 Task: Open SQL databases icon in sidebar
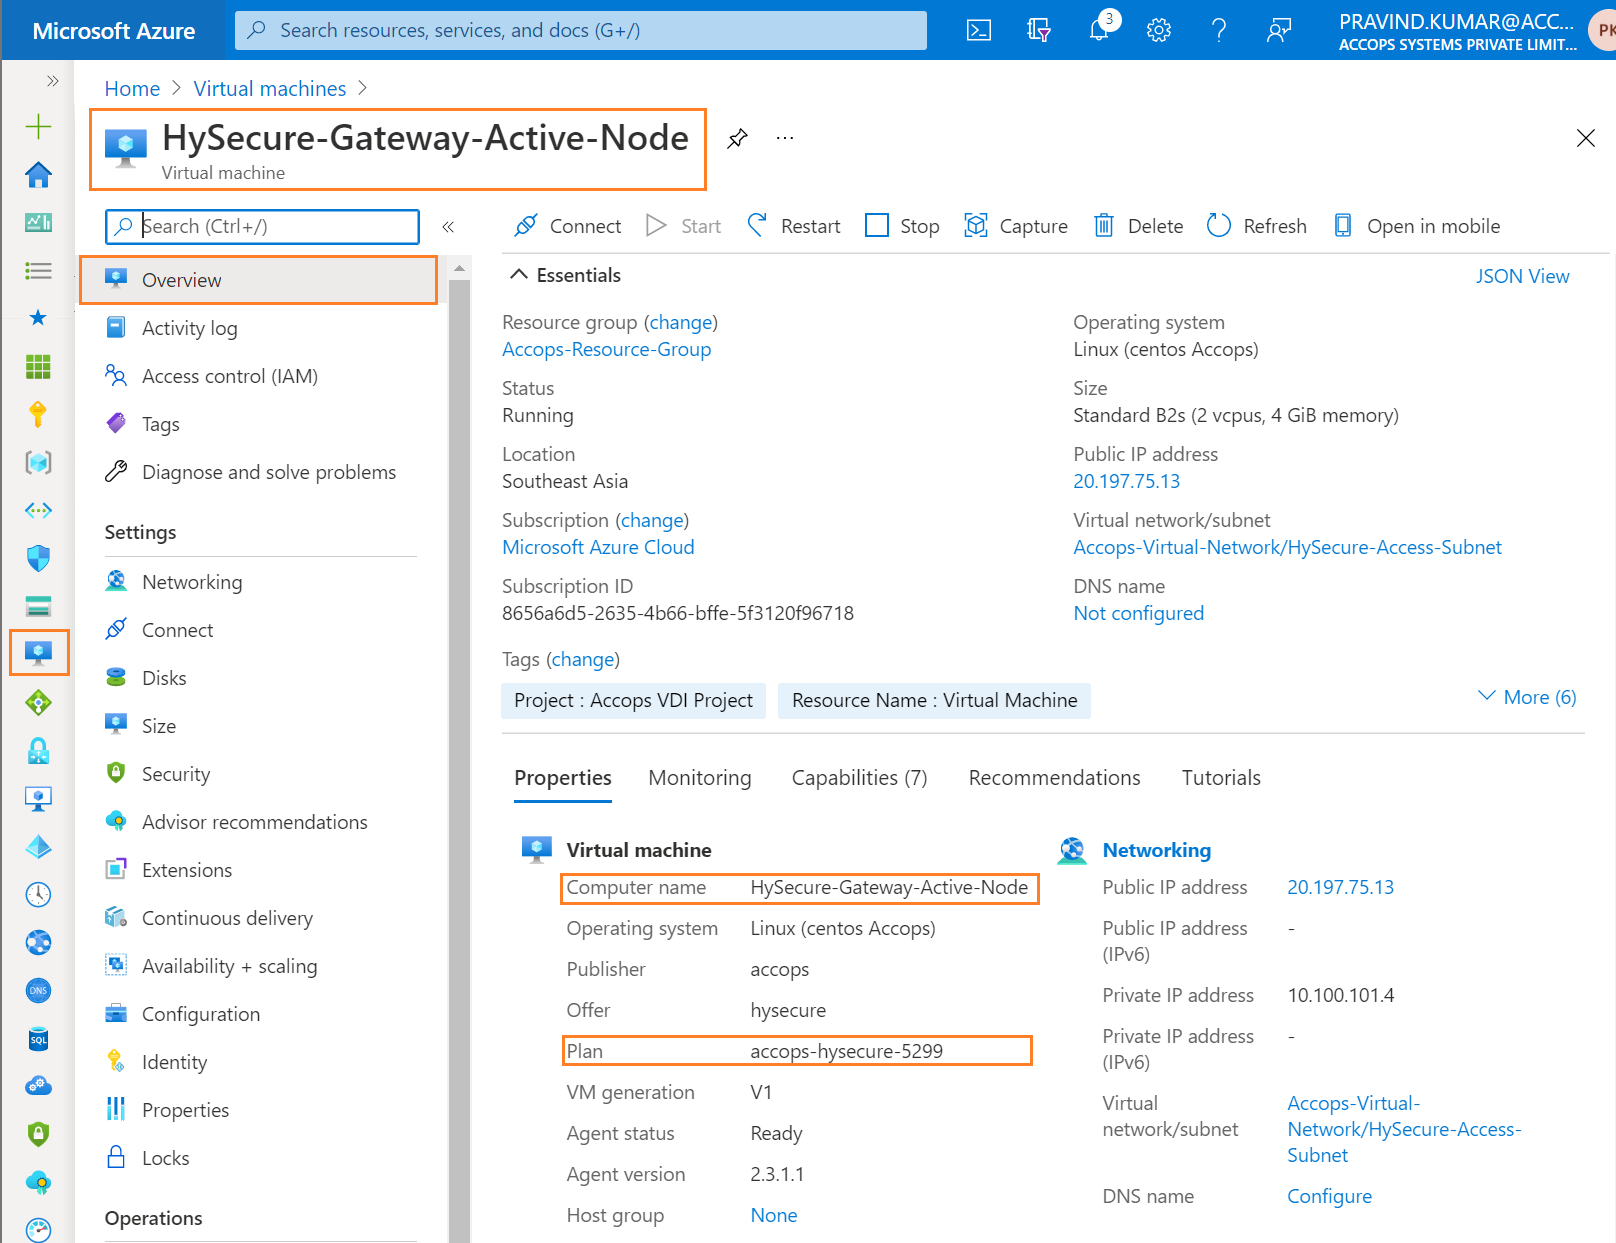click(x=38, y=1039)
